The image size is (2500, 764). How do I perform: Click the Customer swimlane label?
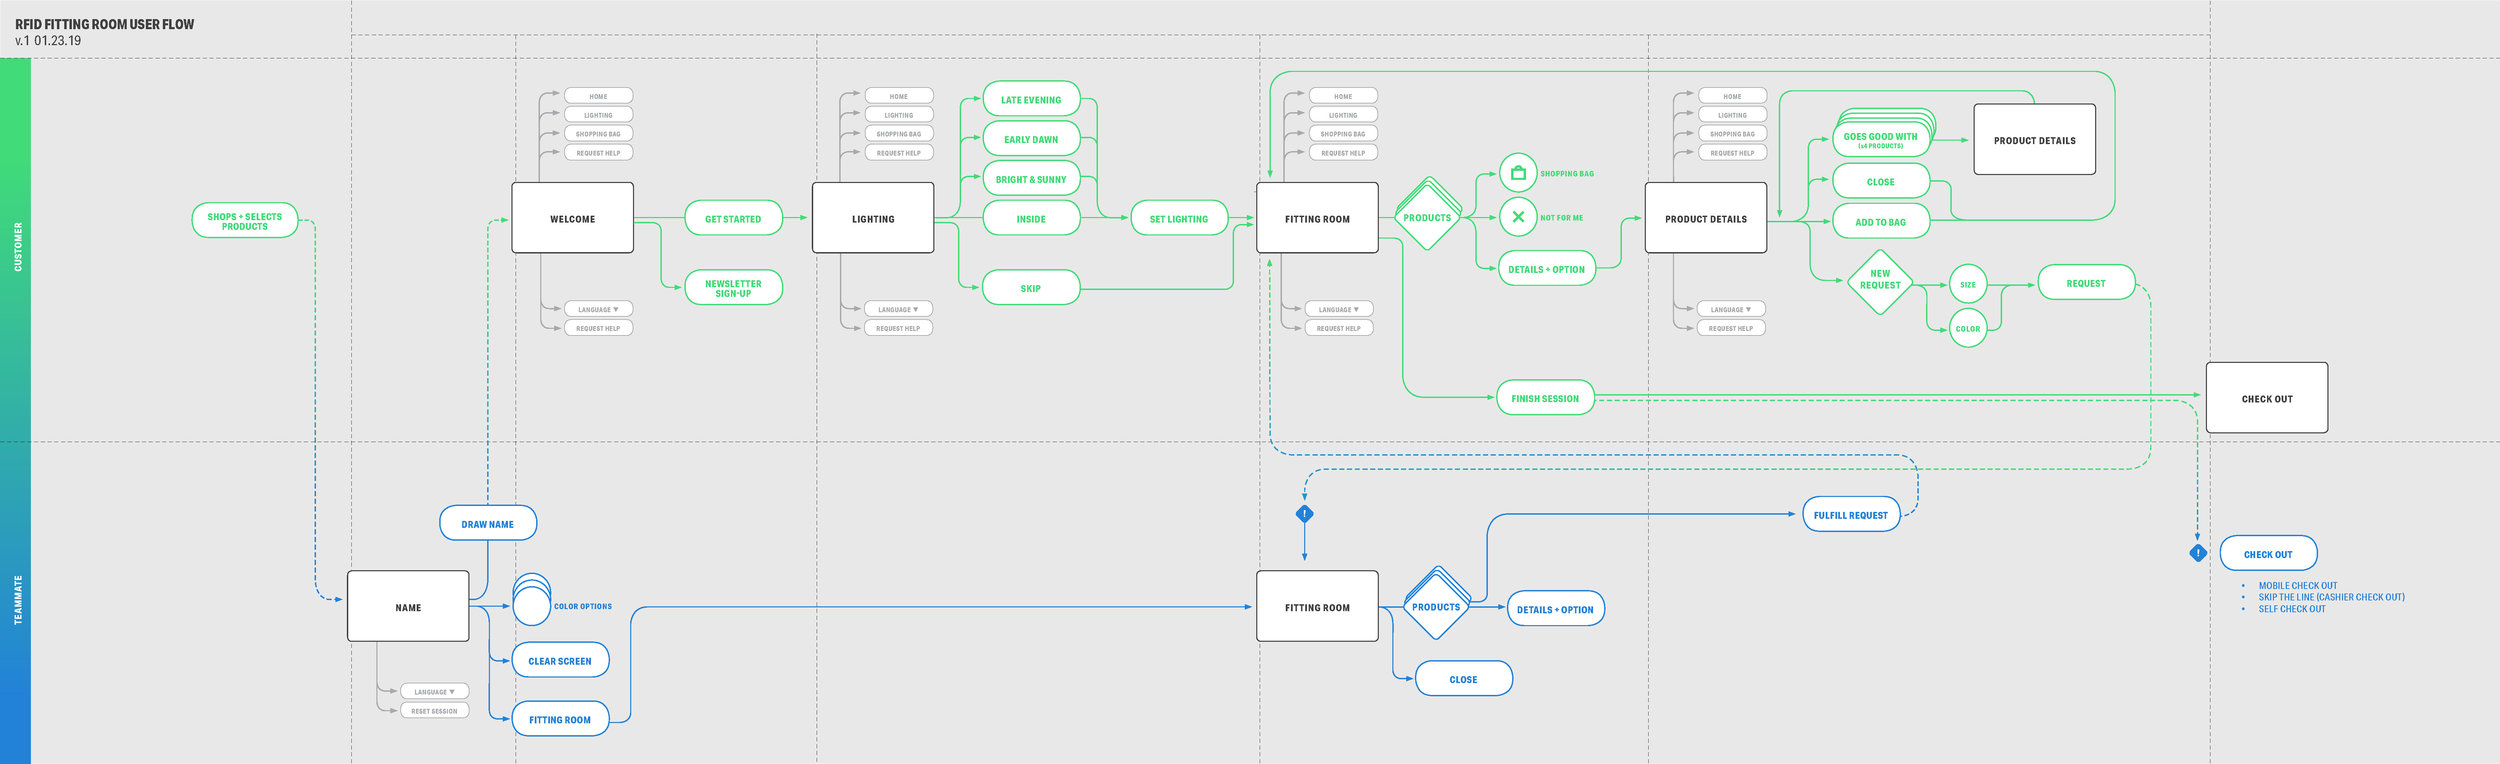click(17, 247)
